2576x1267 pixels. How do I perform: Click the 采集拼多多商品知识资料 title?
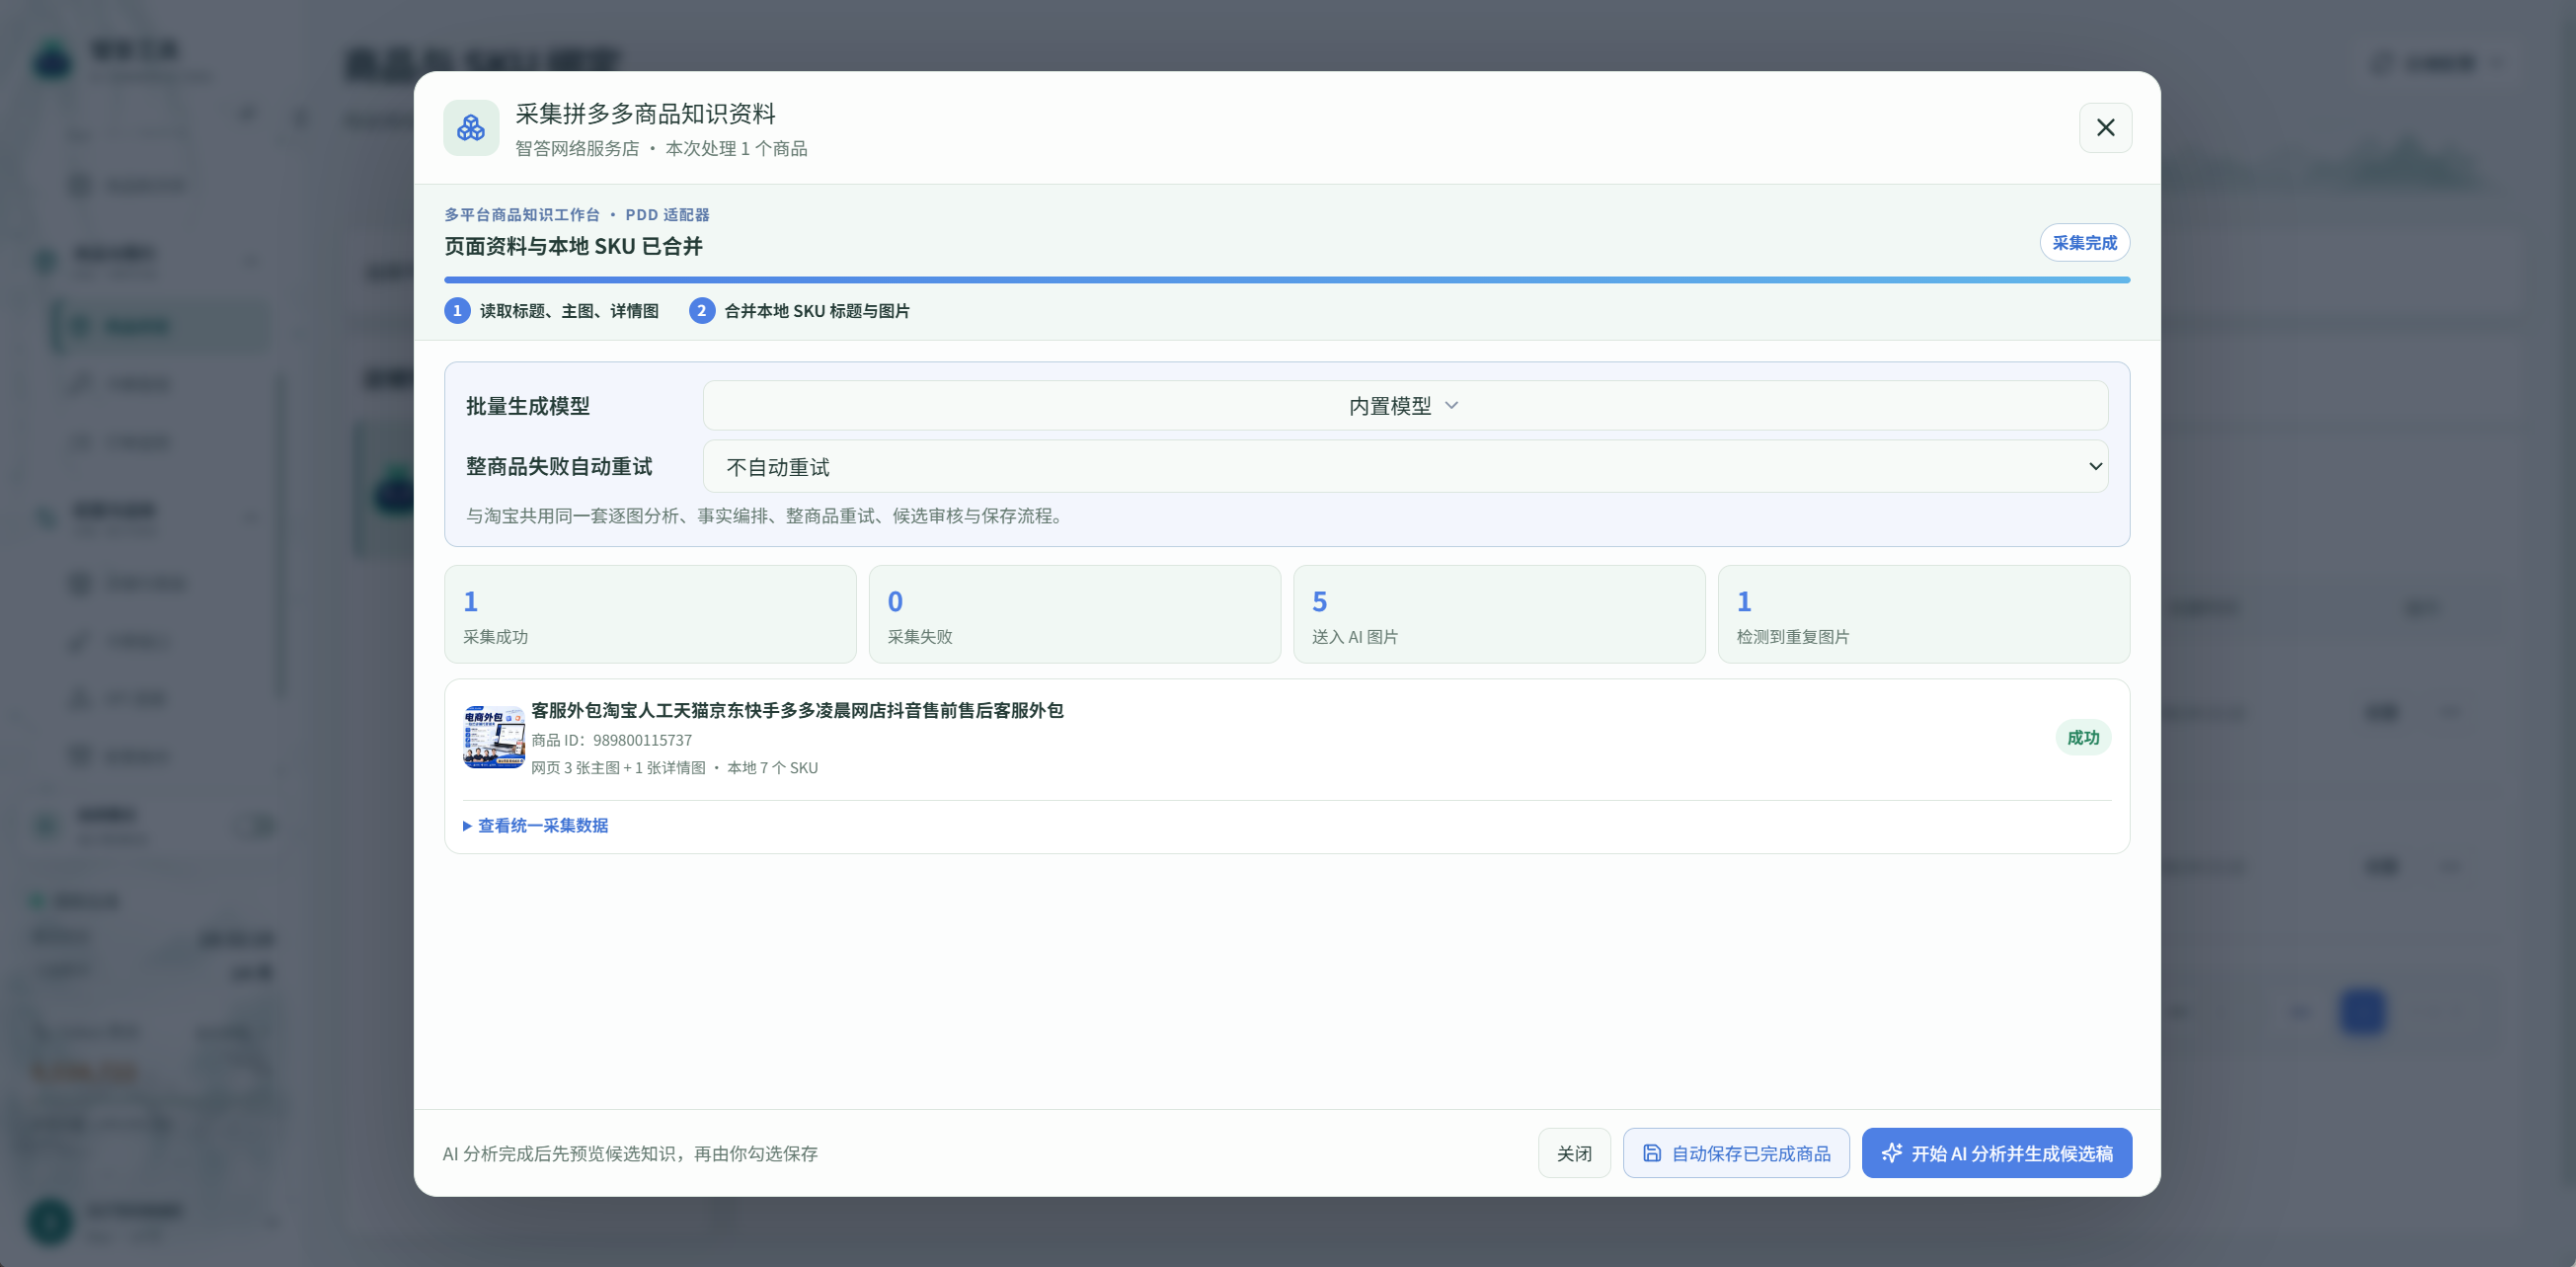pos(645,114)
